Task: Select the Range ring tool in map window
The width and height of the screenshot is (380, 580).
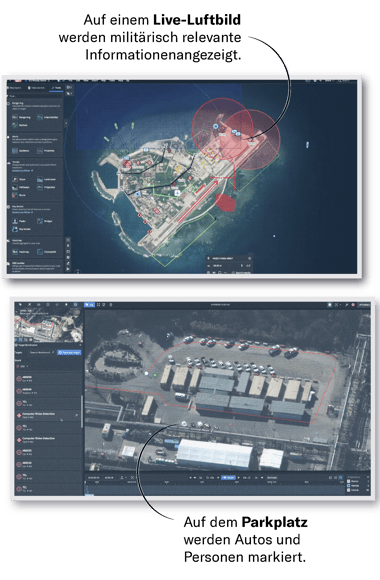Action: 21,117
